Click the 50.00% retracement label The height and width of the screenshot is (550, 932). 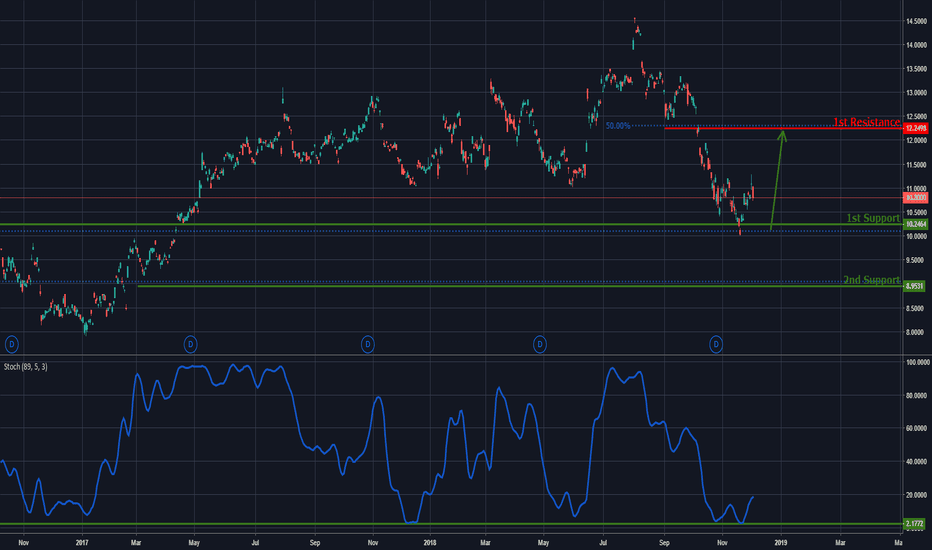[x=618, y=125]
